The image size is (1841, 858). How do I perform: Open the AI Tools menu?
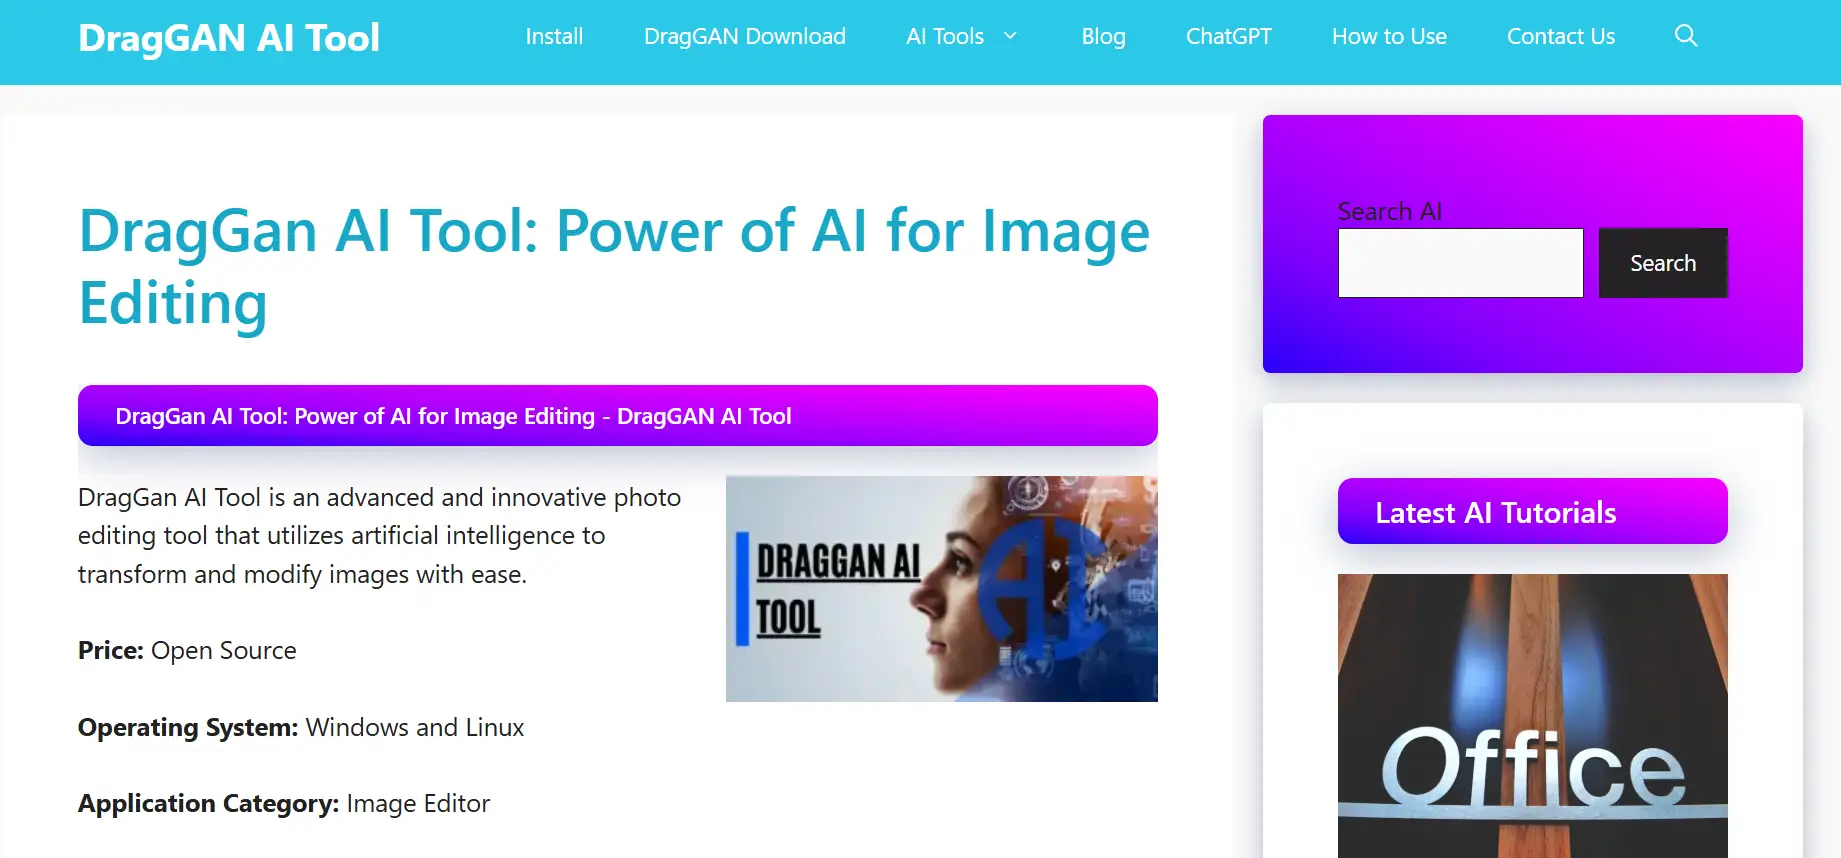click(945, 36)
